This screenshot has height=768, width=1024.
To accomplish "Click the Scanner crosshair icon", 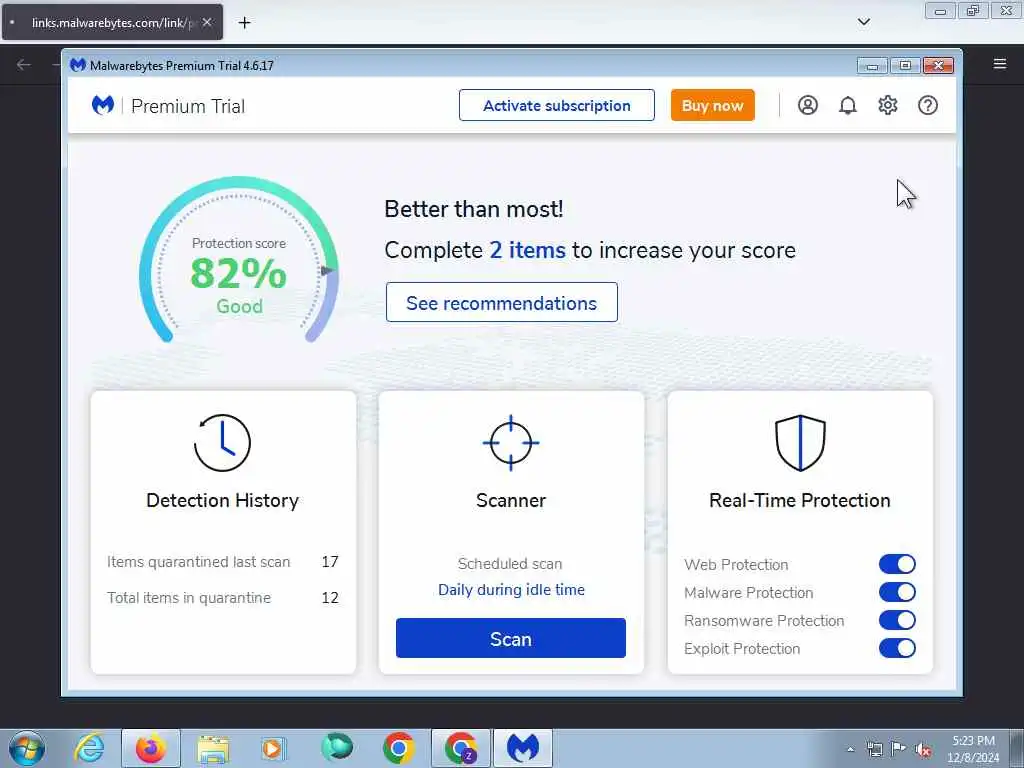I will pyautogui.click(x=511, y=443).
